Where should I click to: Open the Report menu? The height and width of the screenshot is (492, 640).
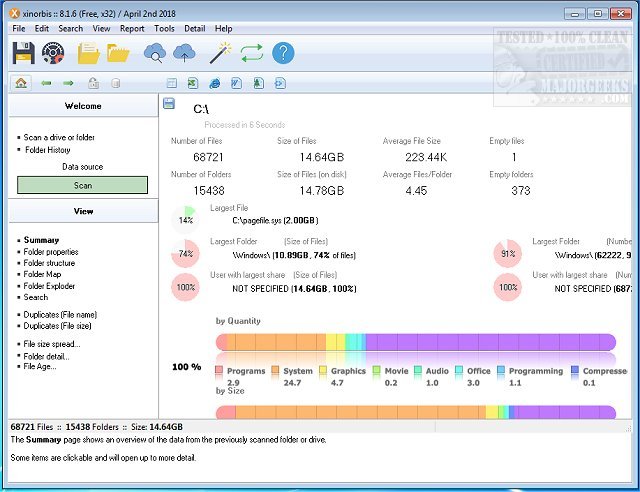pos(132,29)
